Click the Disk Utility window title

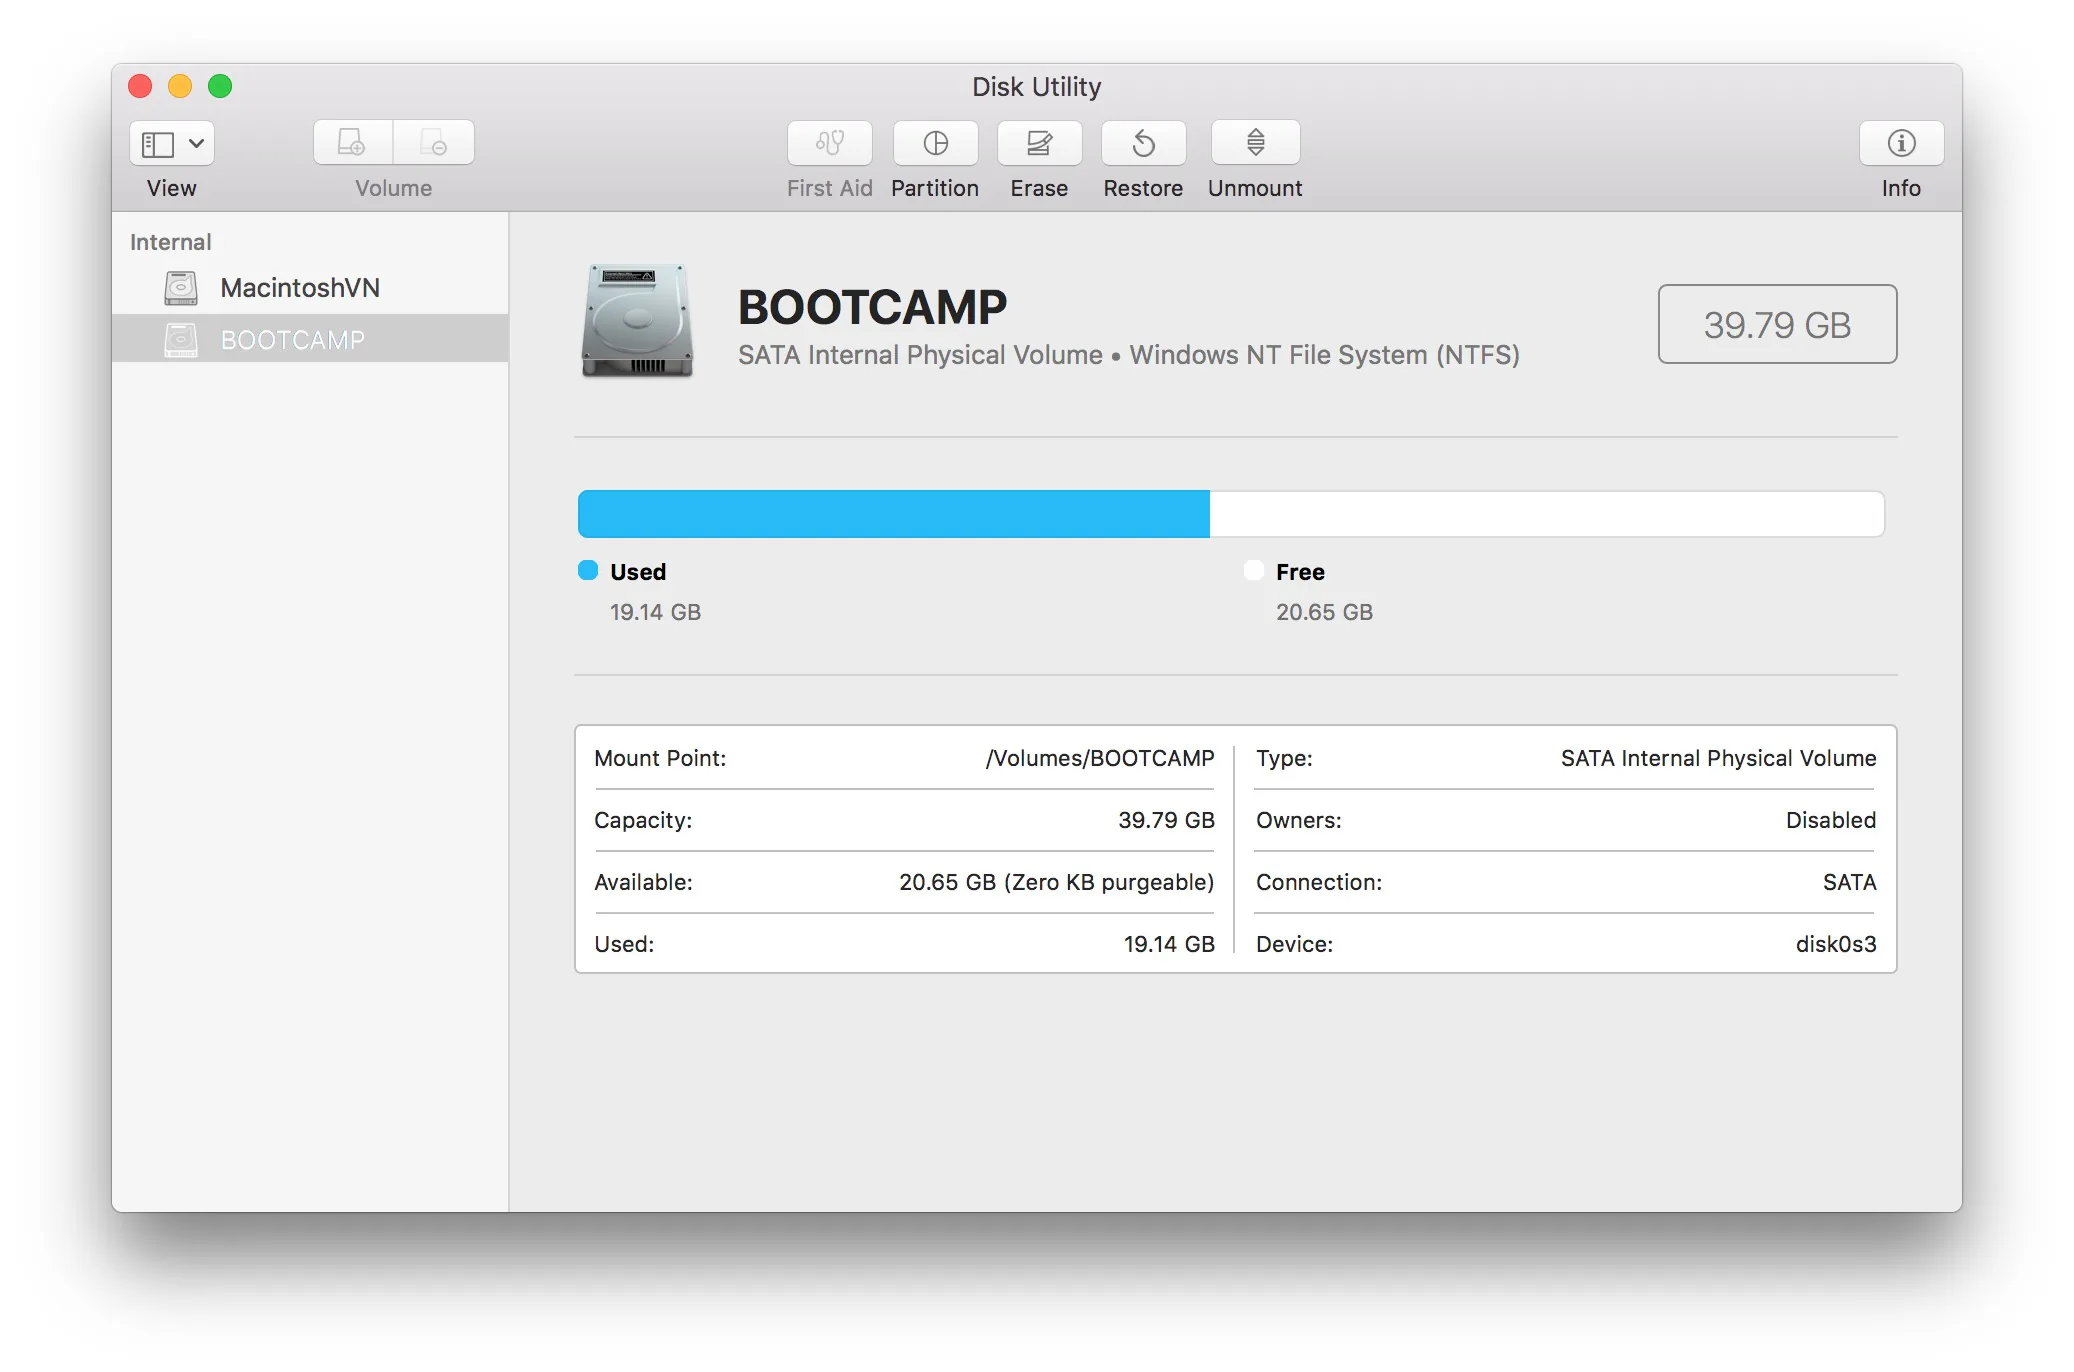click(1036, 87)
